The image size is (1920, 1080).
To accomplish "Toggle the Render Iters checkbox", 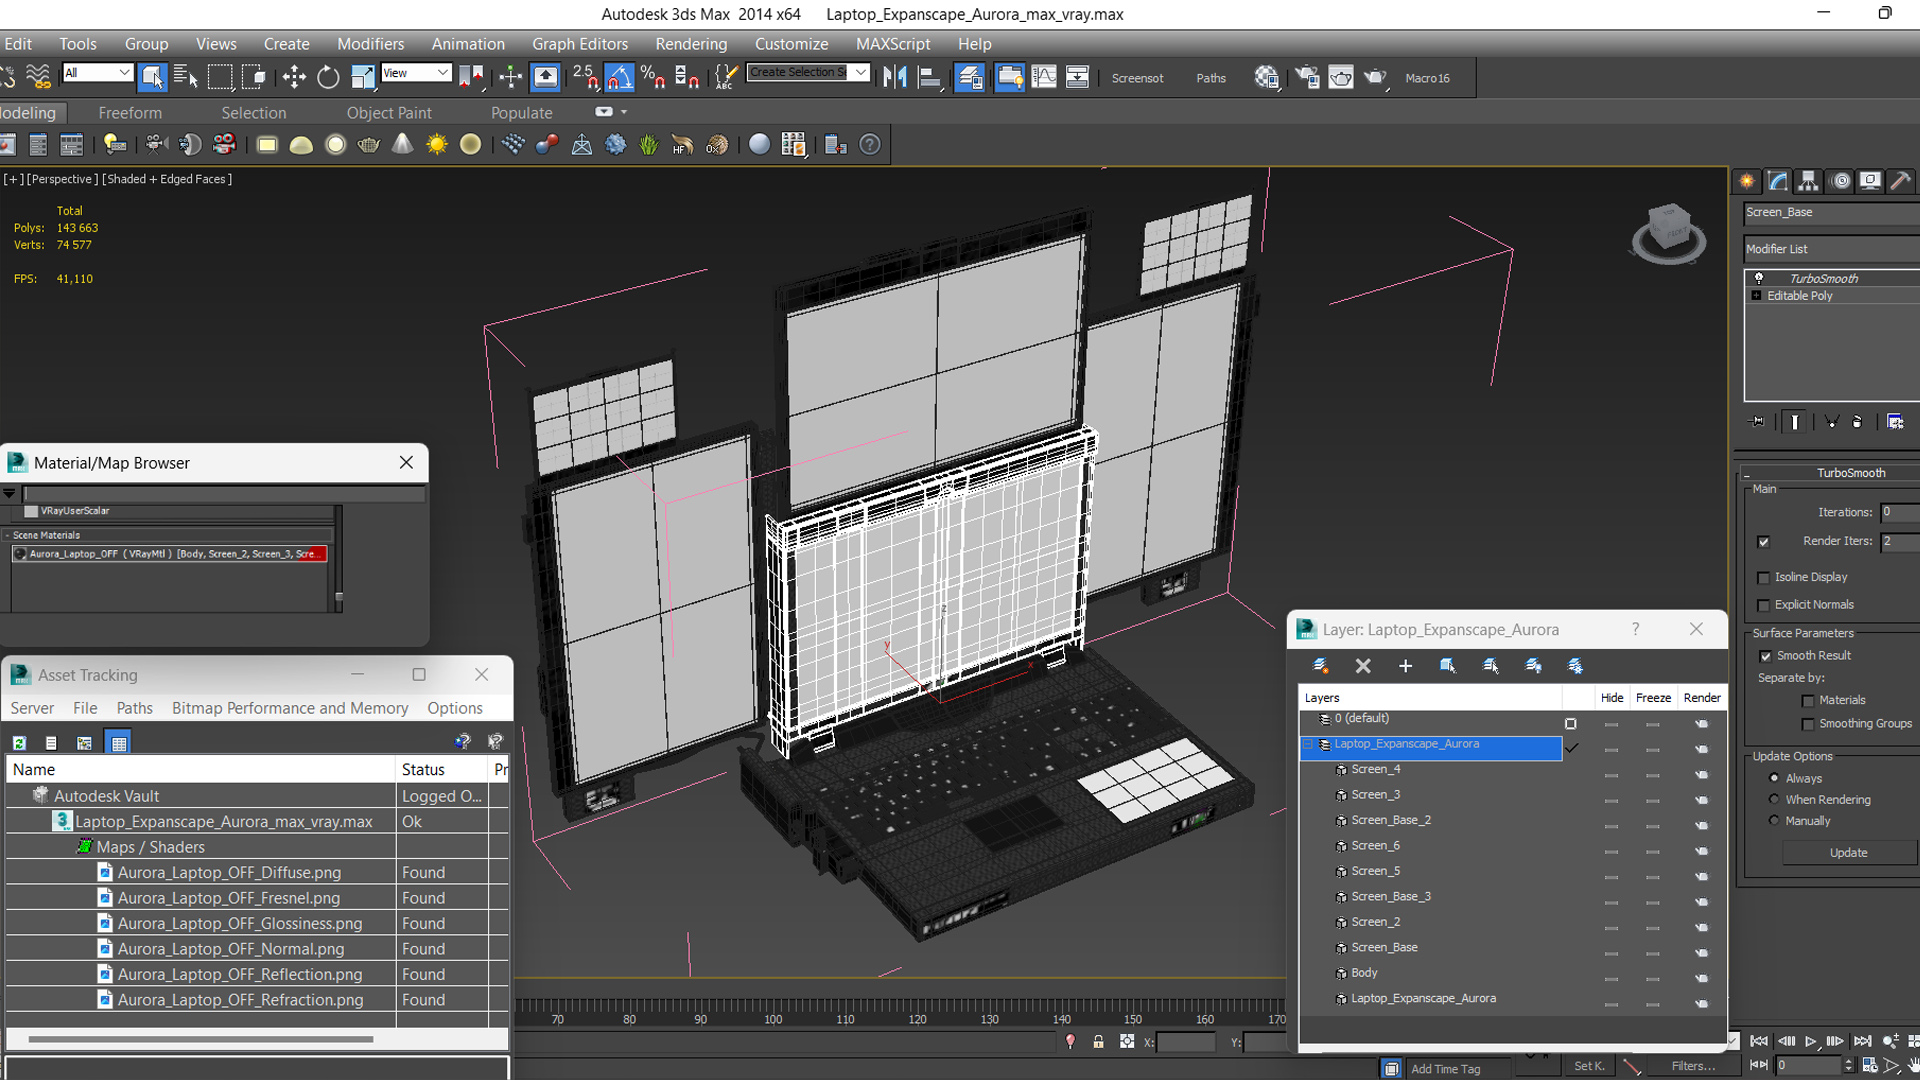I will pos(1763,542).
